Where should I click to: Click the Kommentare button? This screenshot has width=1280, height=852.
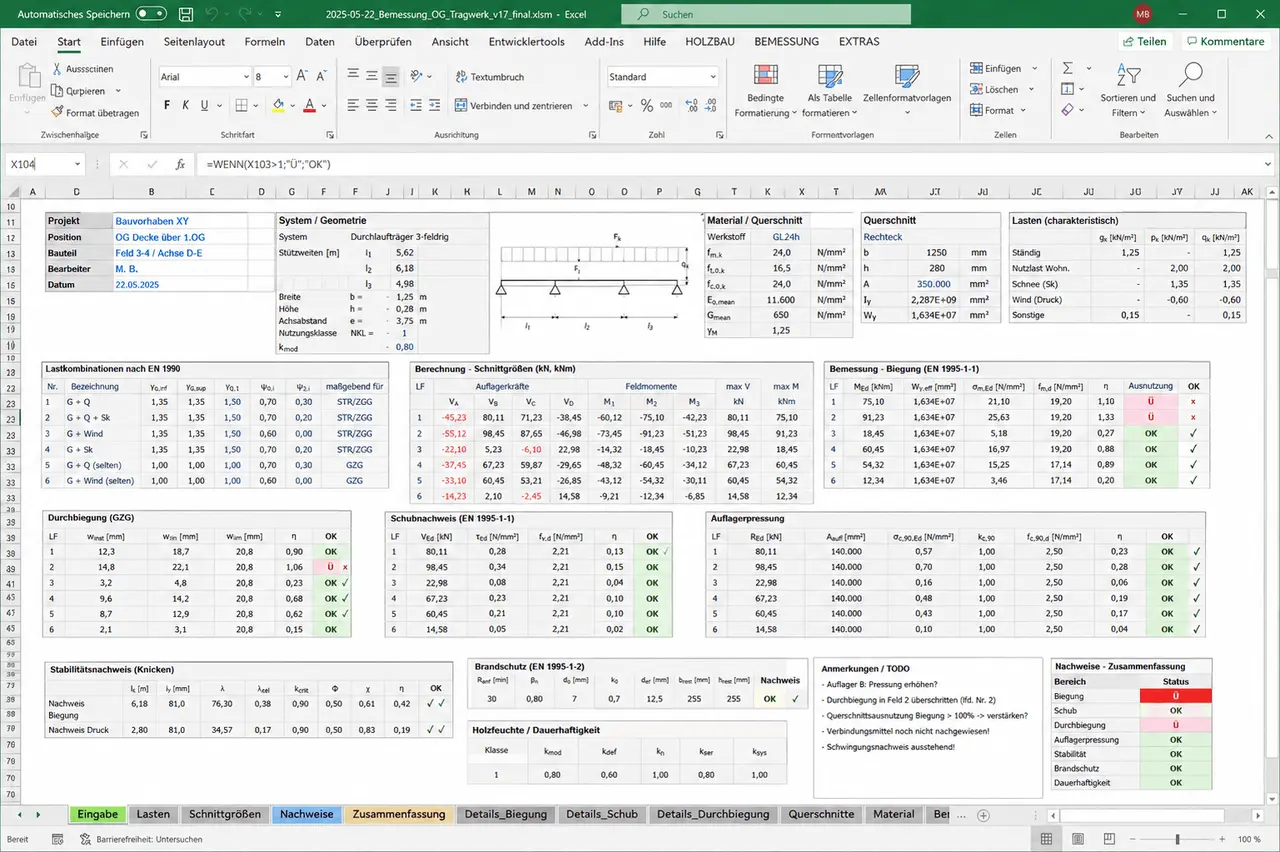(1226, 42)
